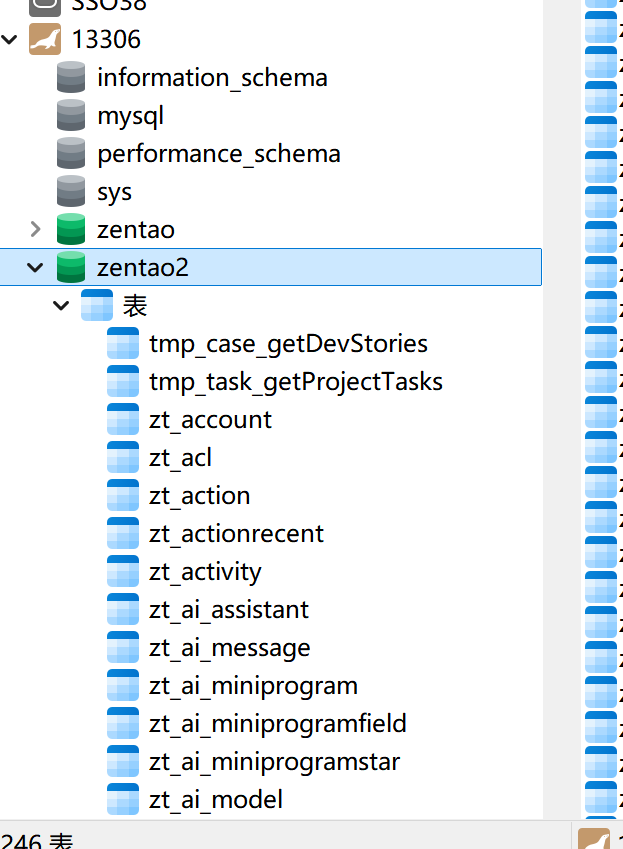623x849 pixels.
Task: Click the zt_actionrecent table icon
Action: 123,533
